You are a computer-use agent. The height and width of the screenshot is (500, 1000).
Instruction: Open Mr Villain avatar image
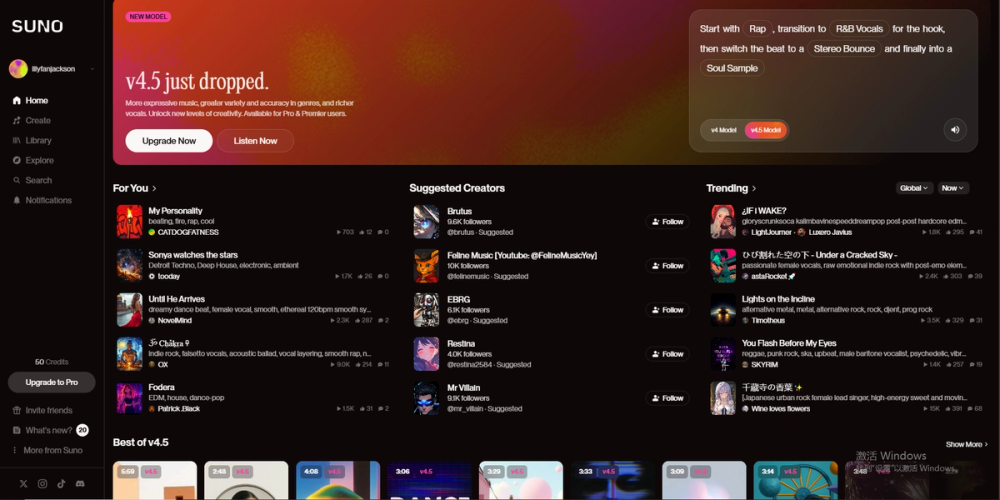click(x=426, y=398)
